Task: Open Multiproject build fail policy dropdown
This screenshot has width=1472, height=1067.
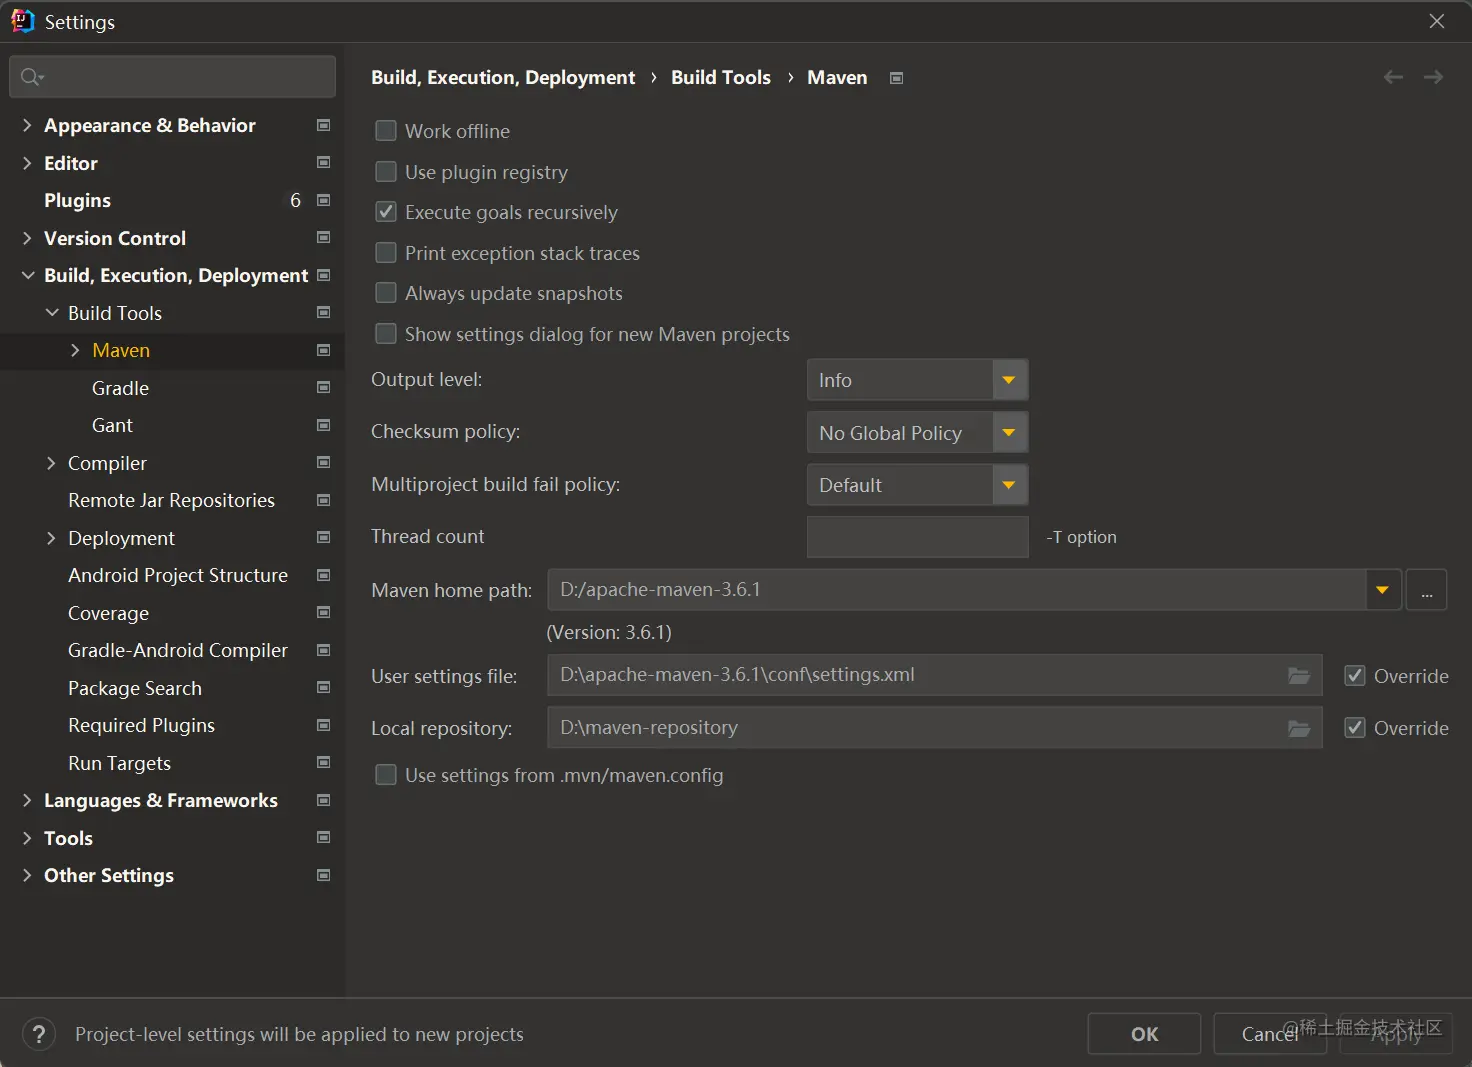Action: (x=1009, y=485)
